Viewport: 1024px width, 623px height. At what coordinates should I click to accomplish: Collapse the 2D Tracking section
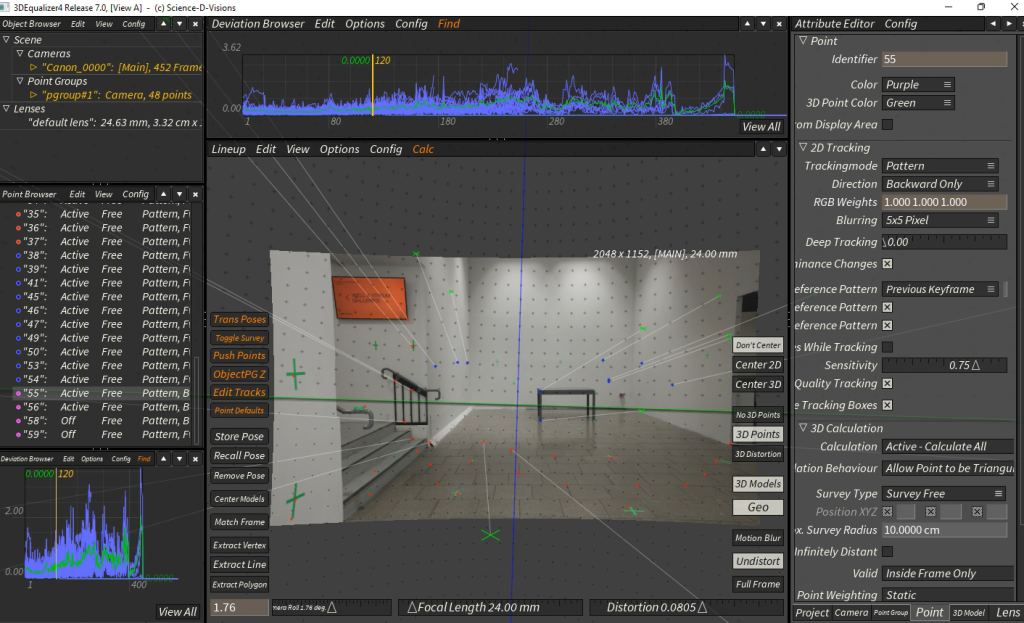click(x=803, y=148)
